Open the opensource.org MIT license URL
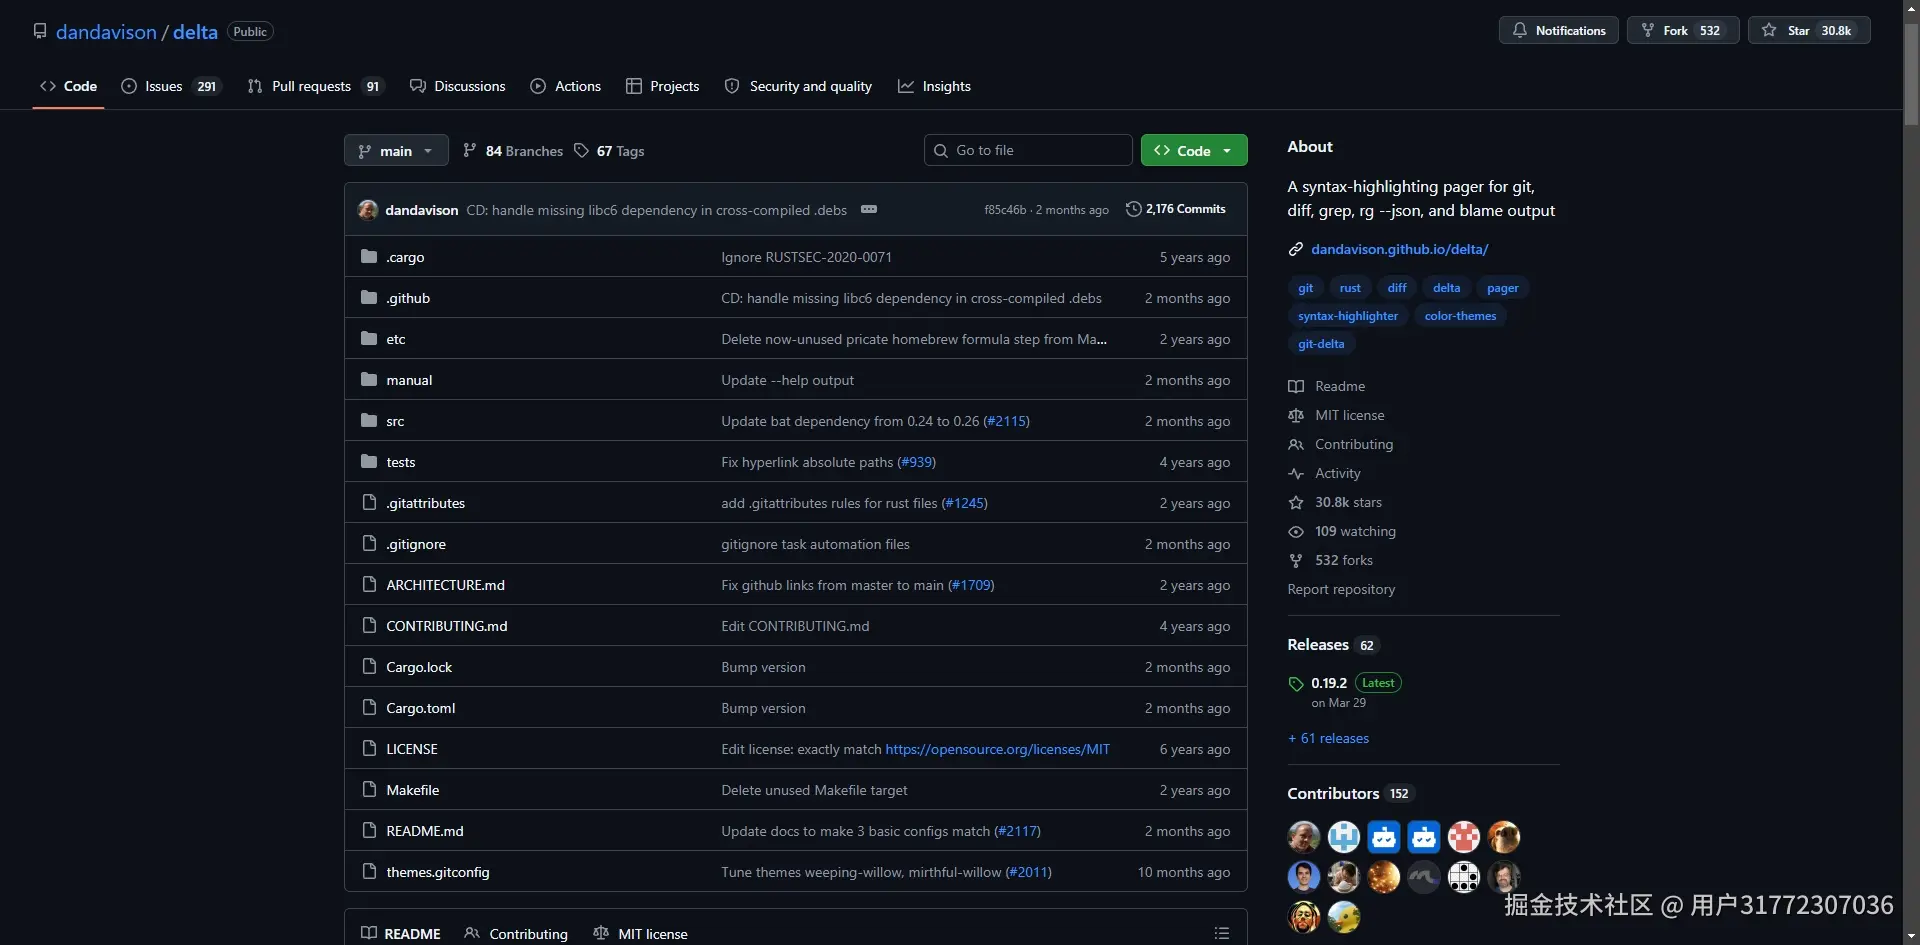This screenshot has width=1920, height=945. 997,749
